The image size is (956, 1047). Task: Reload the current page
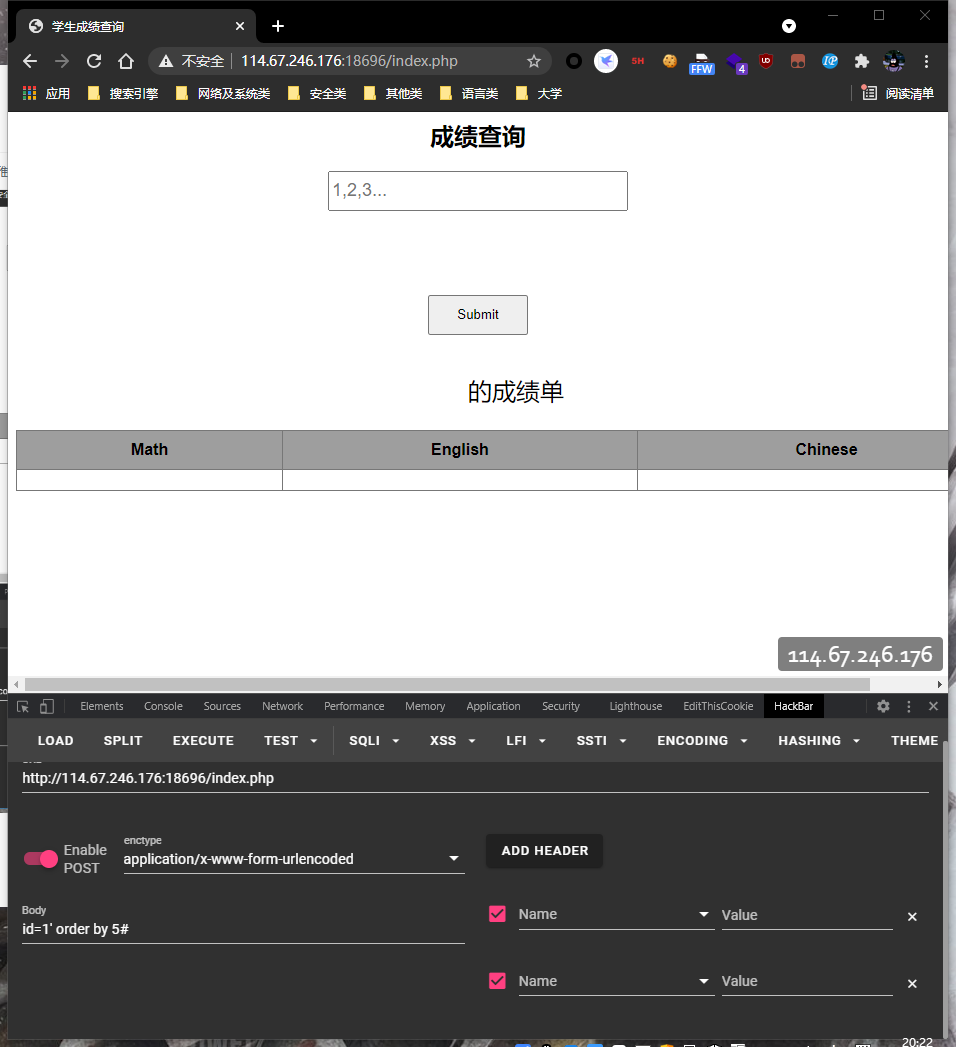[94, 61]
